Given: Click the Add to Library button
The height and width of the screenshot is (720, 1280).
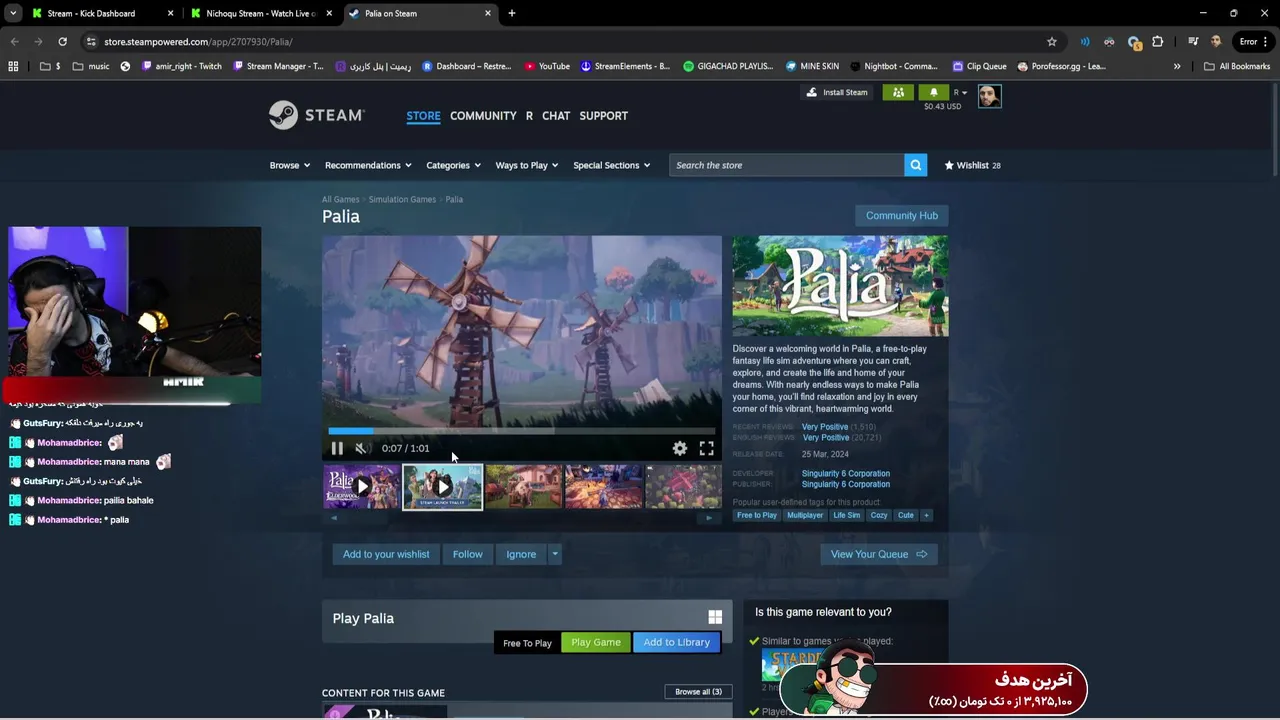Looking at the screenshot, I should tap(676, 642).
